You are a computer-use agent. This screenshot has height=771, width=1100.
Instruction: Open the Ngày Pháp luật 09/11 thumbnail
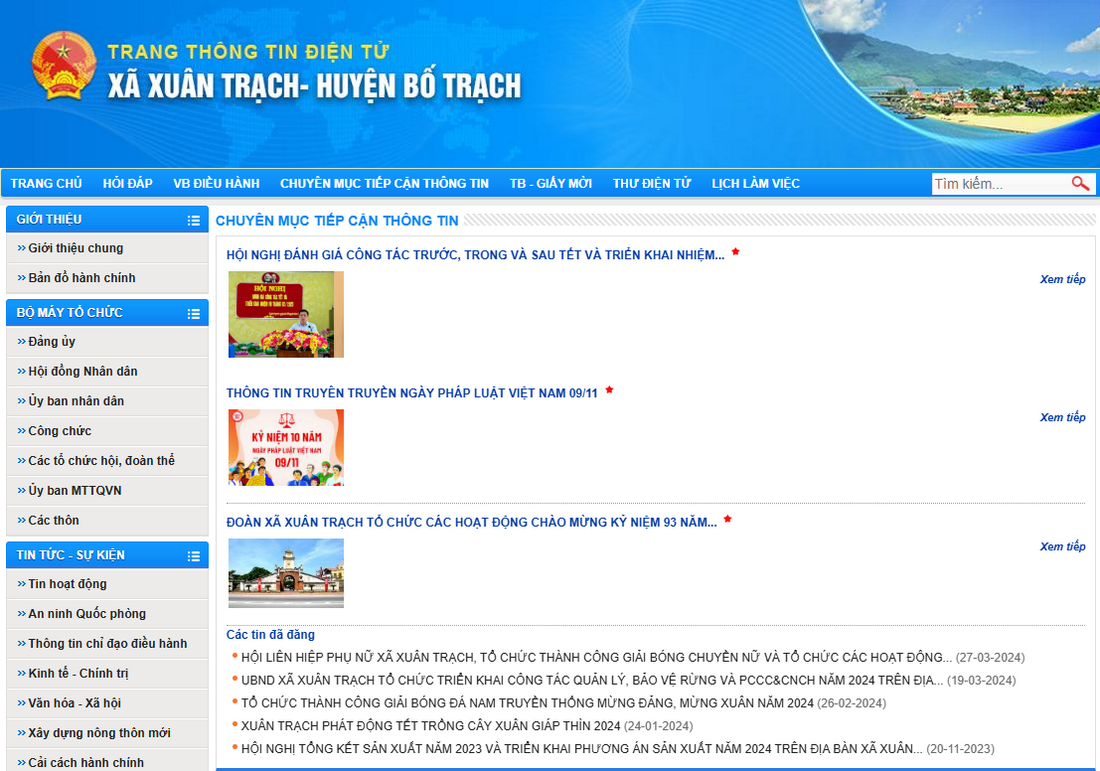[x=286, y=447]
